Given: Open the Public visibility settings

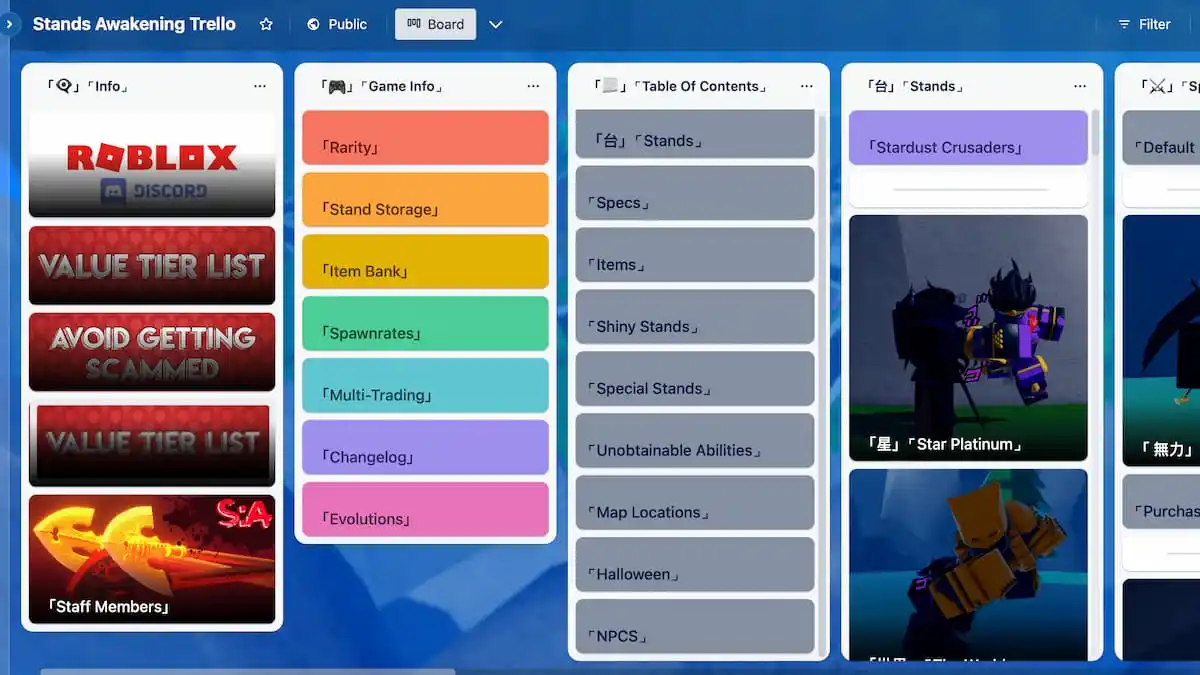Looking at the screenshot, I should [x=336, y=23].
